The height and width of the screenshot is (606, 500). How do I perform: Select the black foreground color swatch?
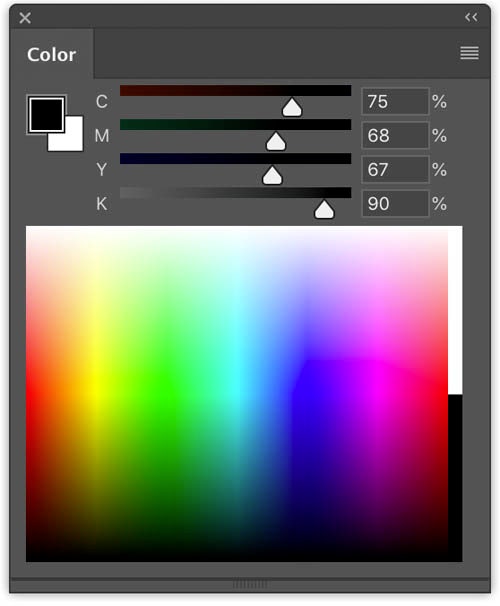click(x=46, y=115)
